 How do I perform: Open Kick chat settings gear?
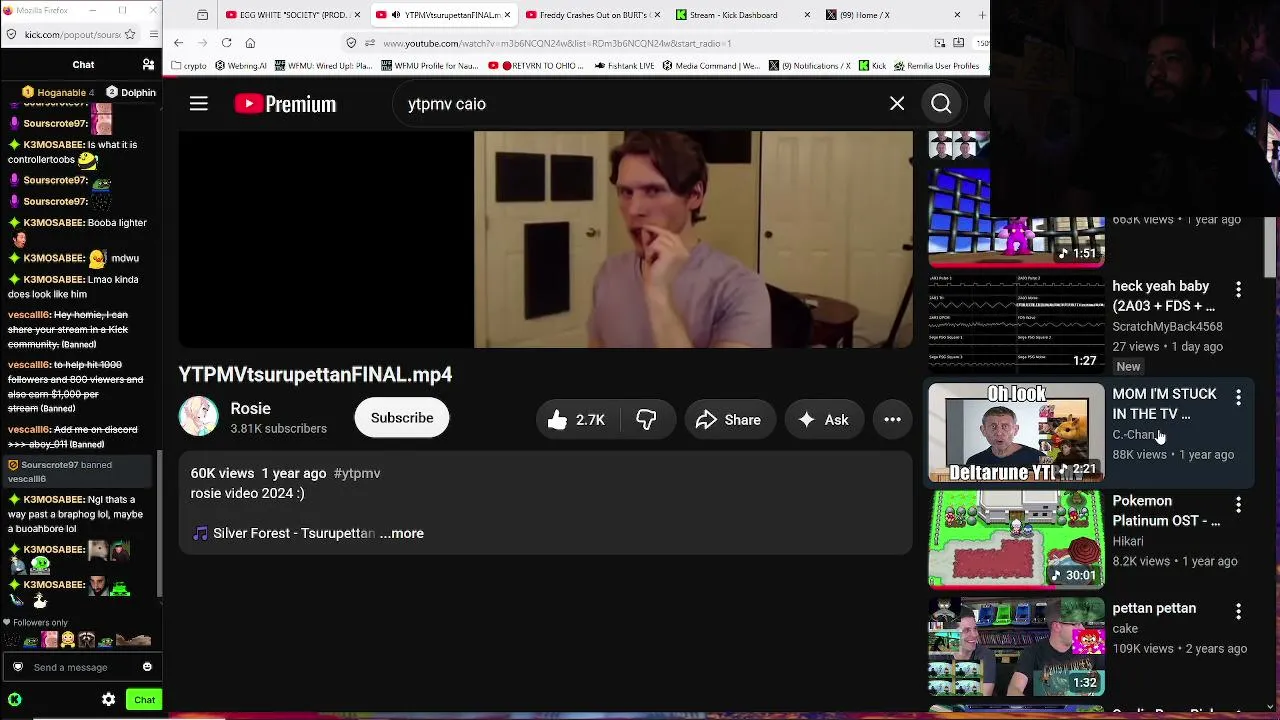pyautogui.click(x=108, y=700)
